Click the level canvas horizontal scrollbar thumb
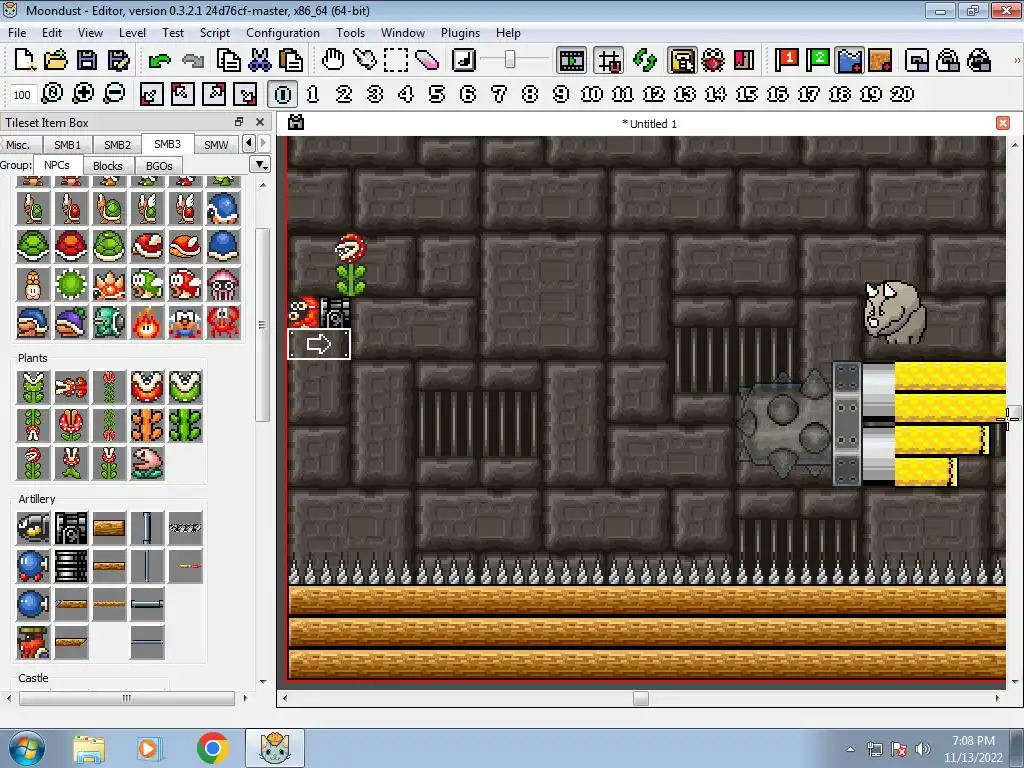Viewport: 1024px width, 768px height. pos(641,698)
